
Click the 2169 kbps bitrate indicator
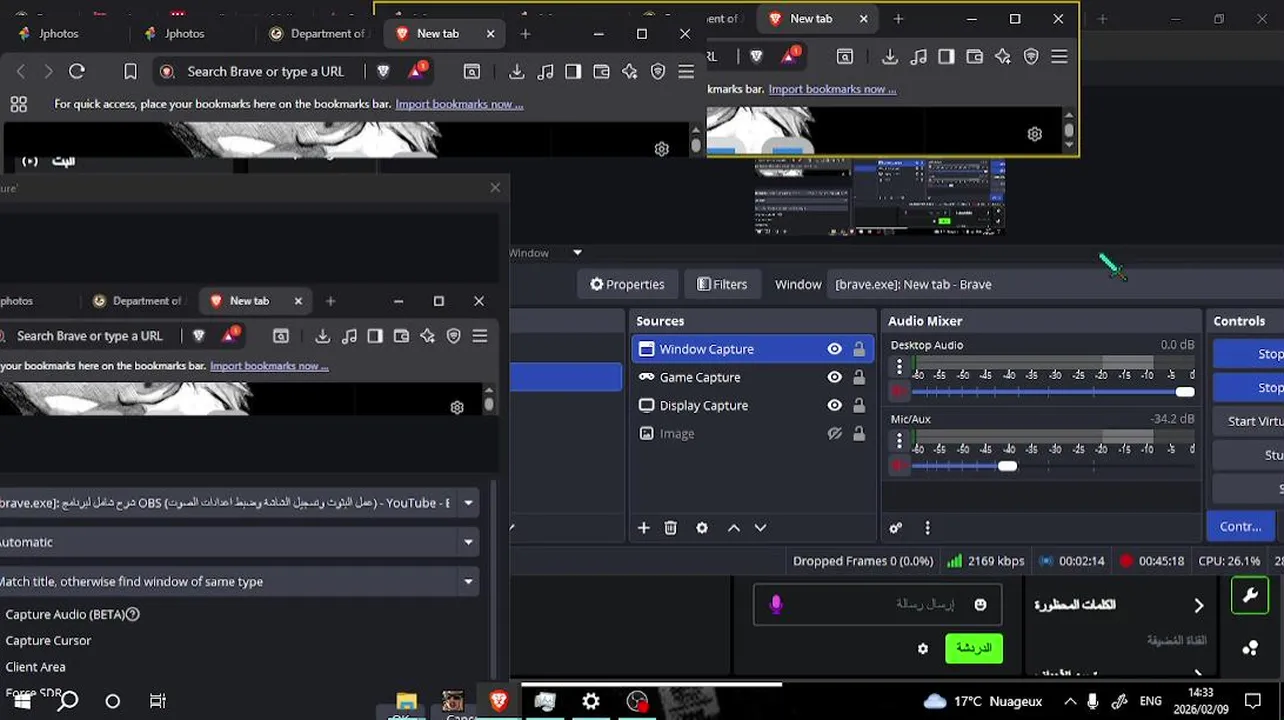985,561
